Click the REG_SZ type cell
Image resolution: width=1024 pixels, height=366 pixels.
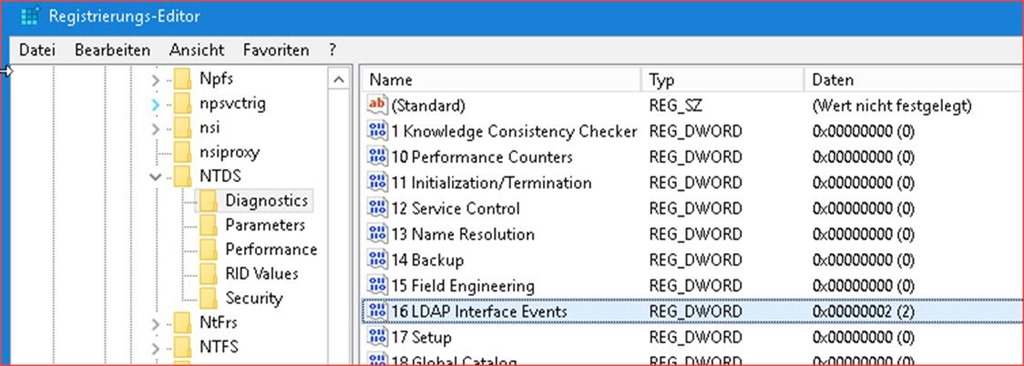pos(675,105)
